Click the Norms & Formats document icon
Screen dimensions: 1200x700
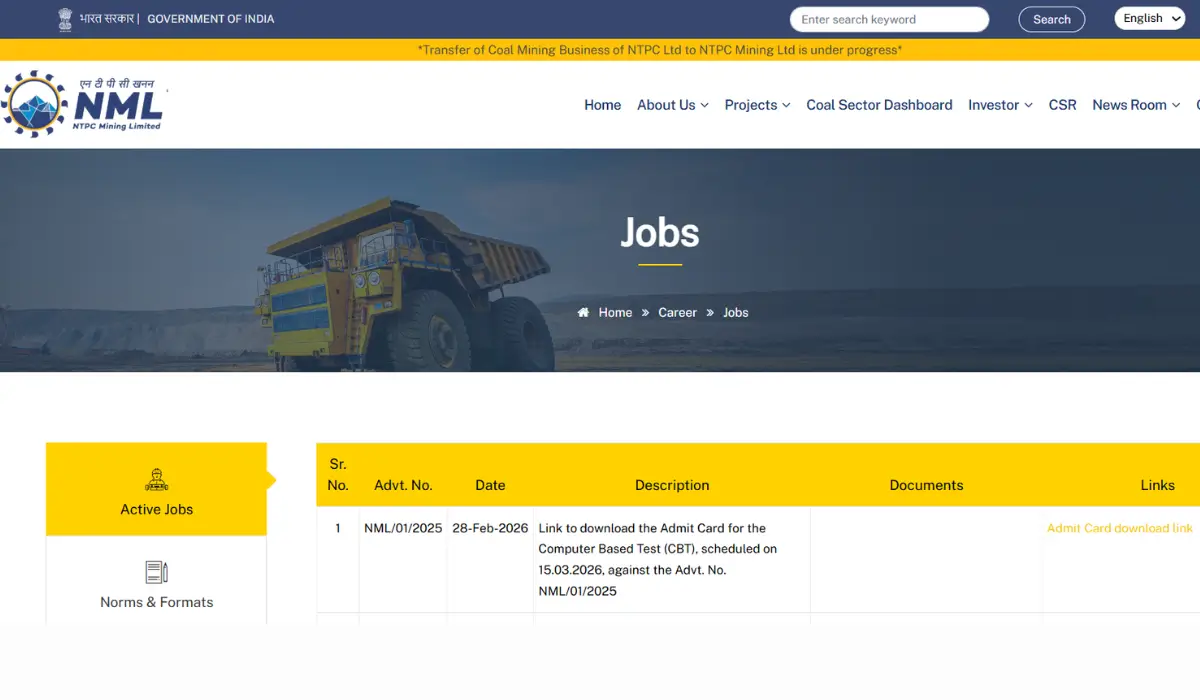(156, 571)
